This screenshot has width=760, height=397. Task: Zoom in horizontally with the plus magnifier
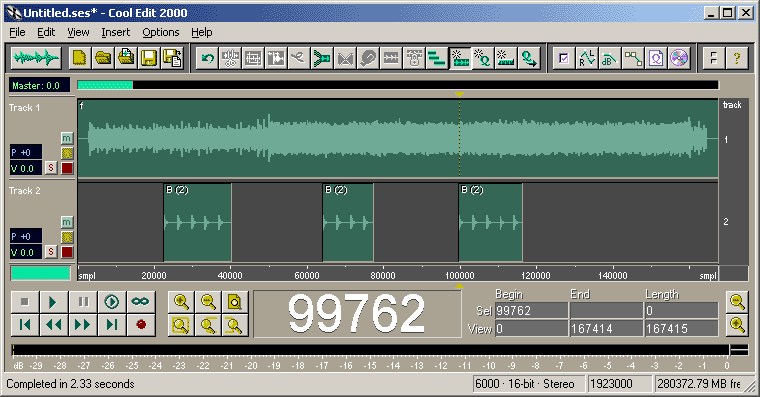tap(181, 302)
